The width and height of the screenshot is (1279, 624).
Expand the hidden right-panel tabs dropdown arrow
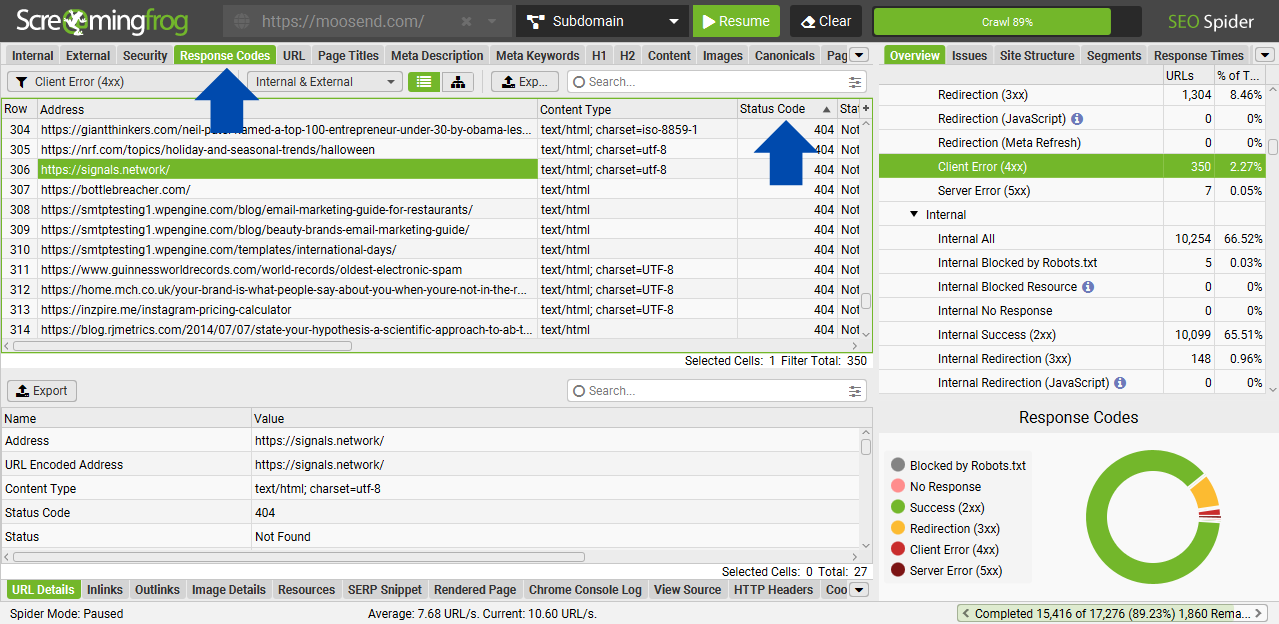tap(1265, 55)
